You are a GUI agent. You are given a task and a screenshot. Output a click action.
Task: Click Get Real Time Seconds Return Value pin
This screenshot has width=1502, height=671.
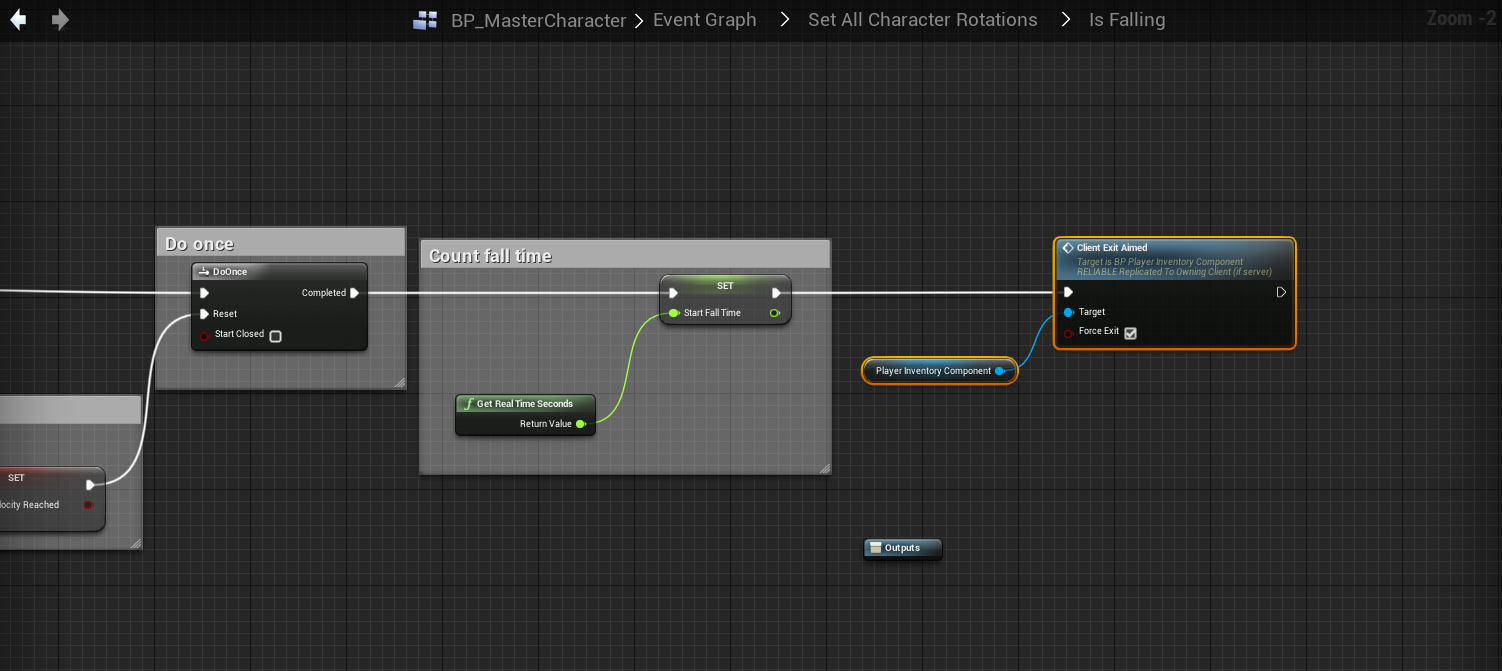[x=580, y=424]
